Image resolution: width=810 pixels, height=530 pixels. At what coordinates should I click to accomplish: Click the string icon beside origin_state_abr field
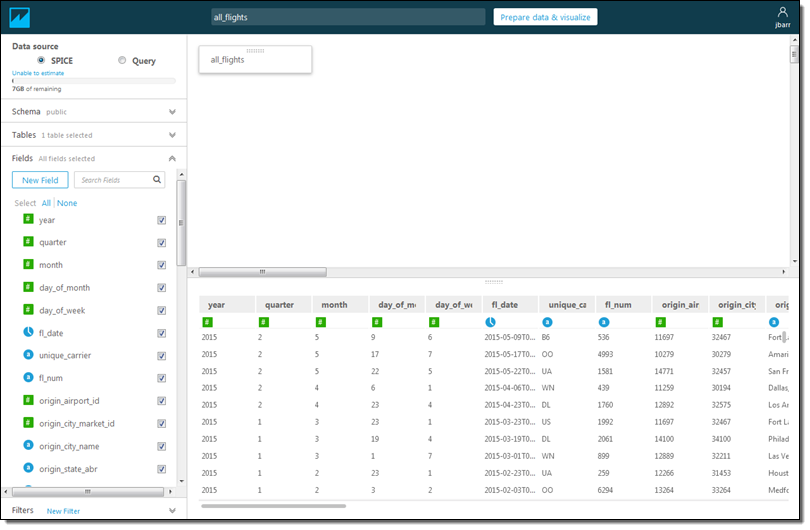(x=28, y=468)
